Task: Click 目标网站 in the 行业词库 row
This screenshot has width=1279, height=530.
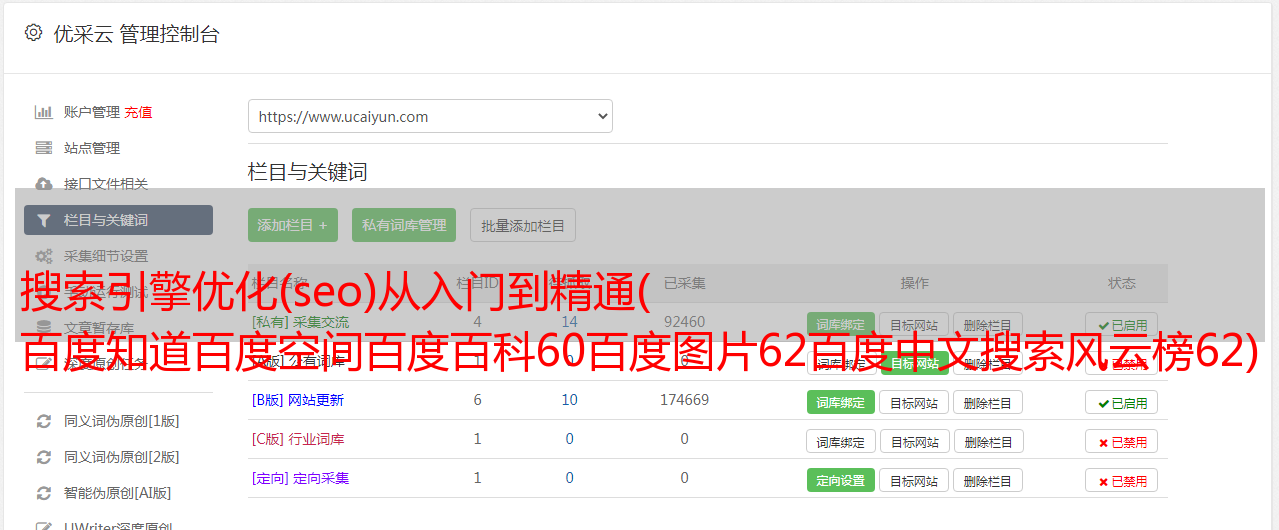Action: pos(914,441)
